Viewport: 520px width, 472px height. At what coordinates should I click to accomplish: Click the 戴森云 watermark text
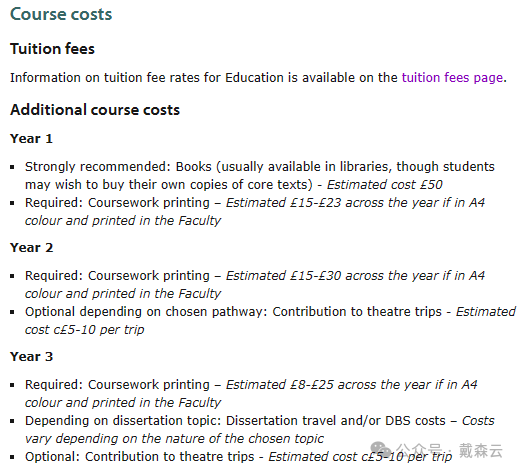pos(480,450)
